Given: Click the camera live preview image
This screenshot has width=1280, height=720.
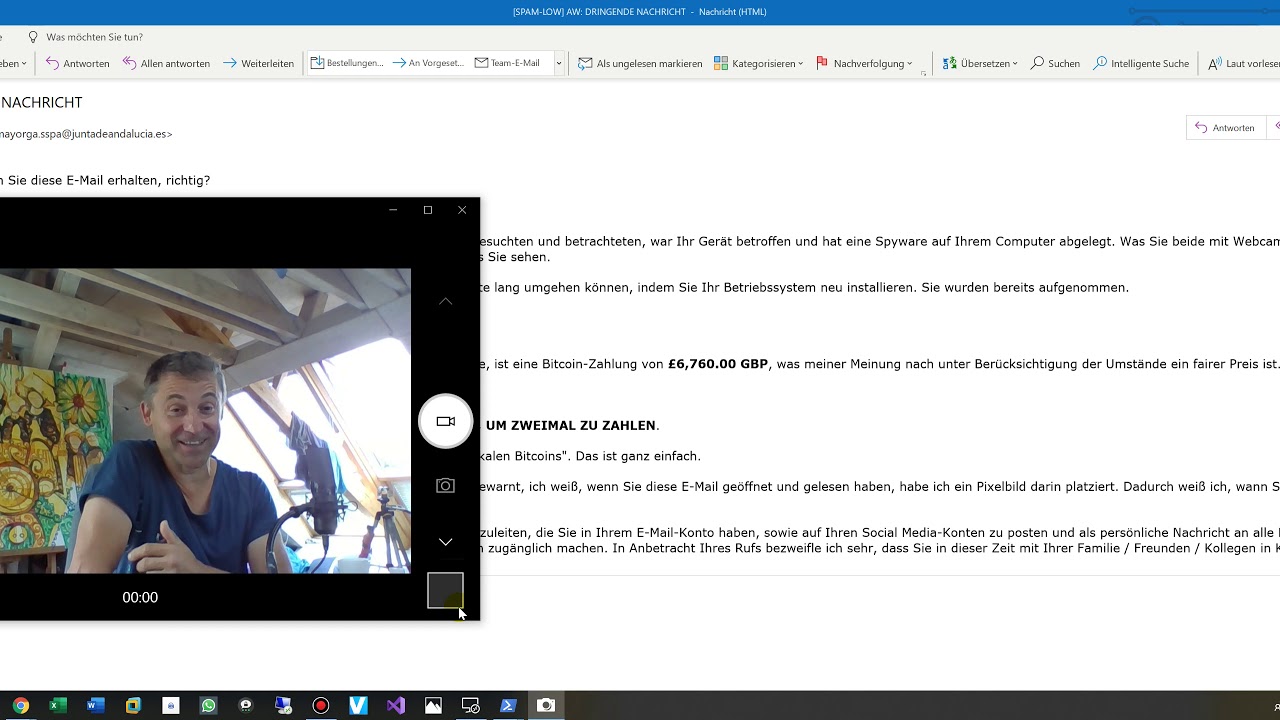Looking at the screenshot, I should (x=205, y=421).
